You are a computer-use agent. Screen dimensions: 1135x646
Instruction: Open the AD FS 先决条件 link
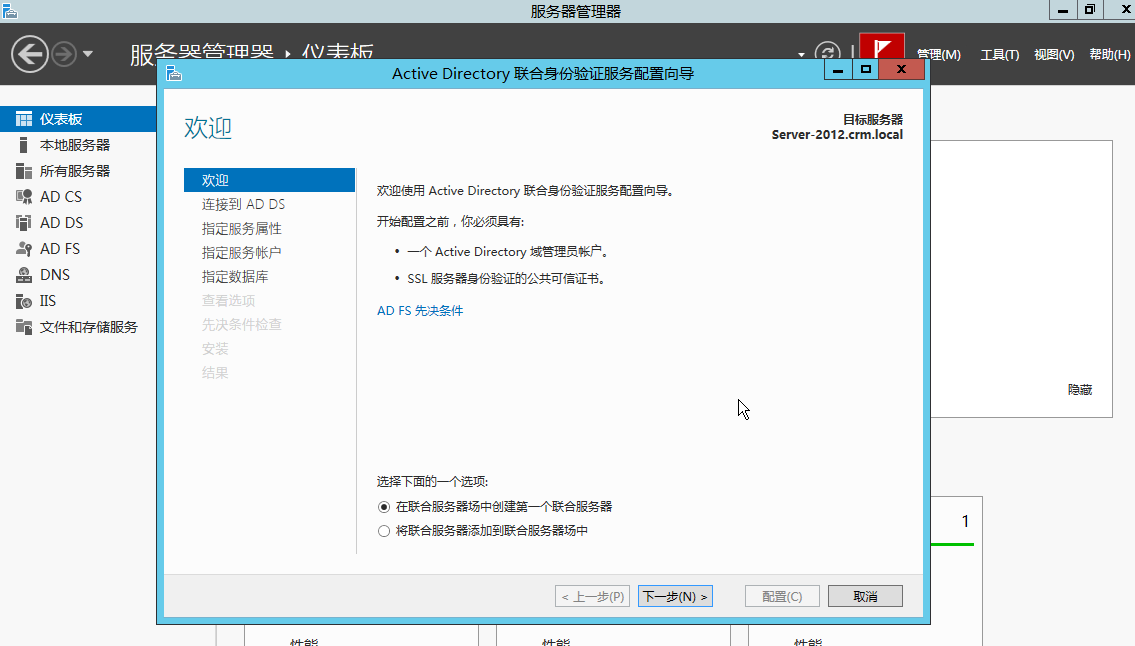click(x=420, y=311)
